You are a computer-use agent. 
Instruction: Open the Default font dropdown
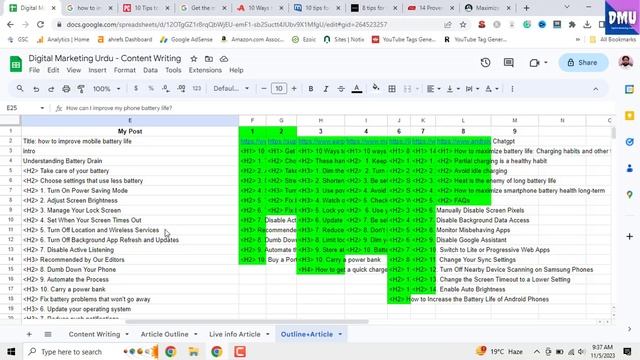(231, 89)
